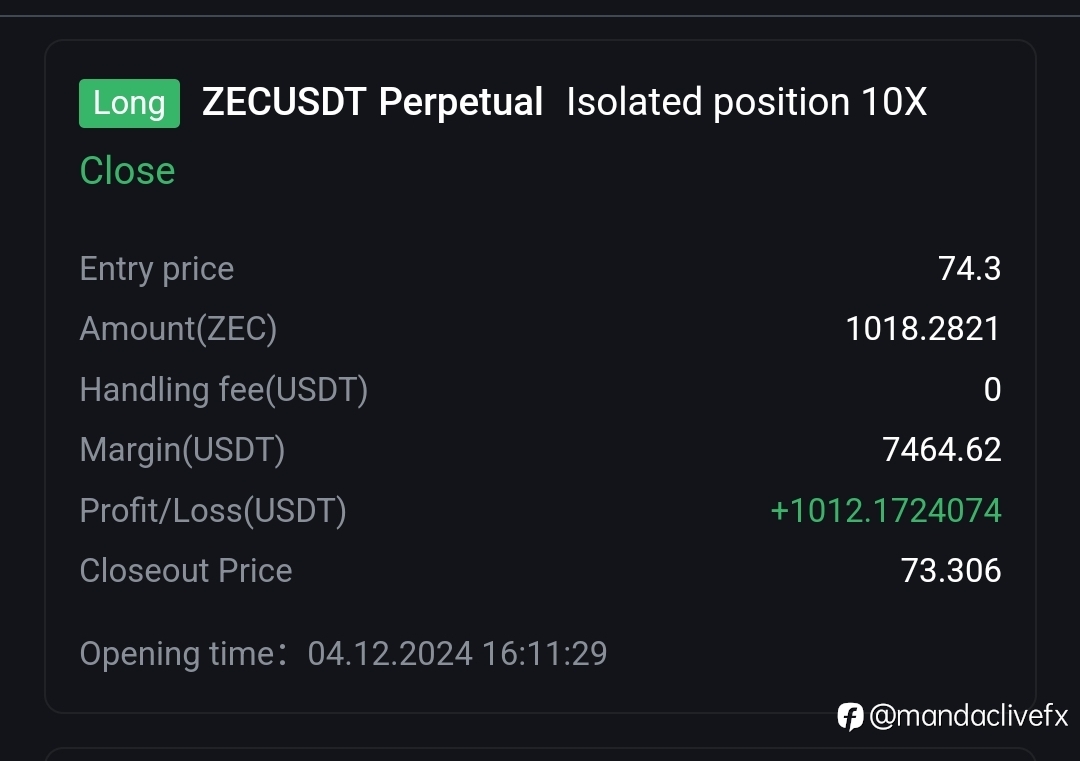Viewport: 1080px width, 761px height.
Task: Select the entry price value 74.3
Action: [x=969, y=269]
